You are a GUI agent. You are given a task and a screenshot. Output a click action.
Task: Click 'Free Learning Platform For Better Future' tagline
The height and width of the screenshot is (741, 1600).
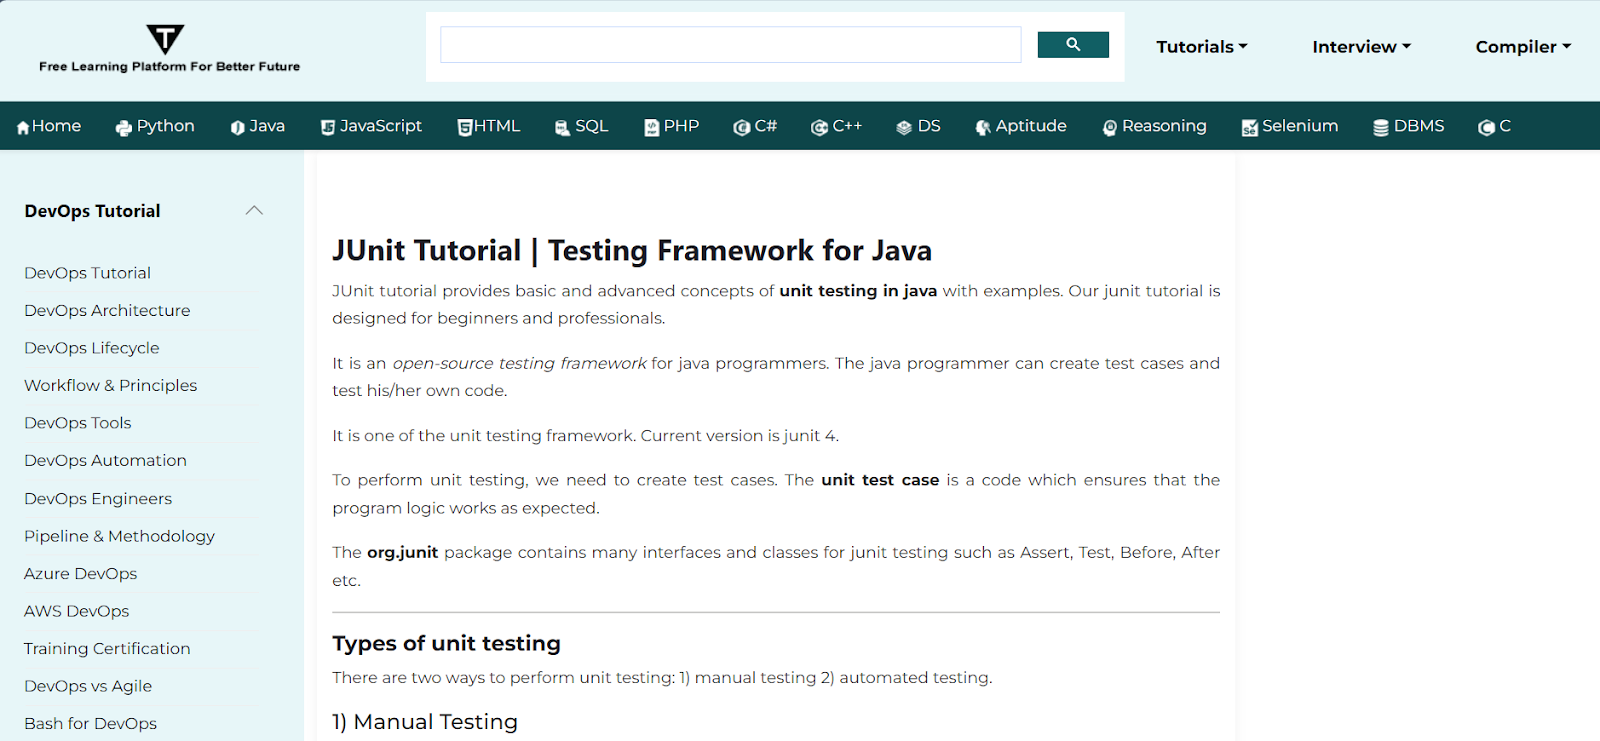(x=169, y=67)
